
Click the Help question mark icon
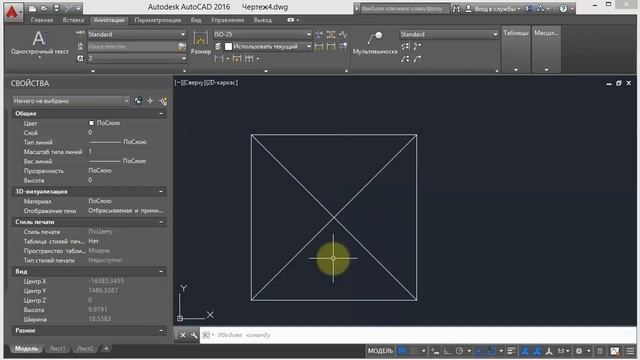coord(563,8)
